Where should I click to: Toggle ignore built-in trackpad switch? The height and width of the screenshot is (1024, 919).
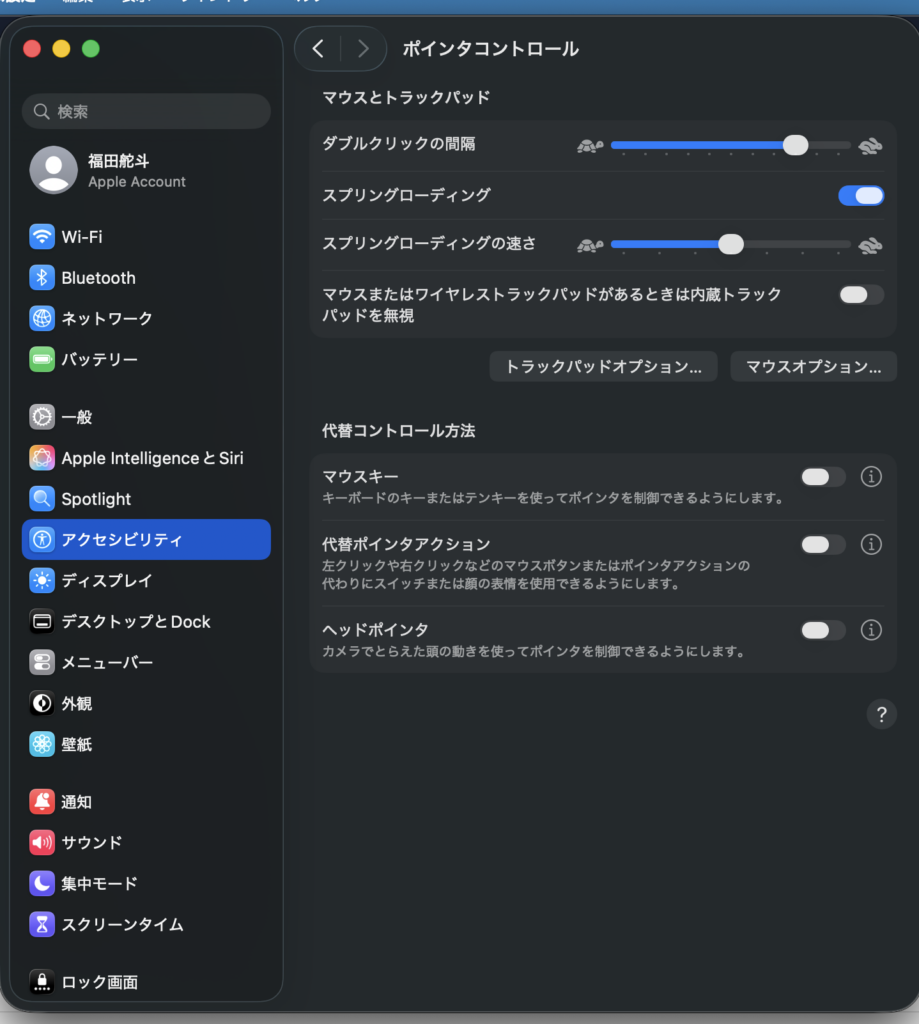click(x=860, y=294)
